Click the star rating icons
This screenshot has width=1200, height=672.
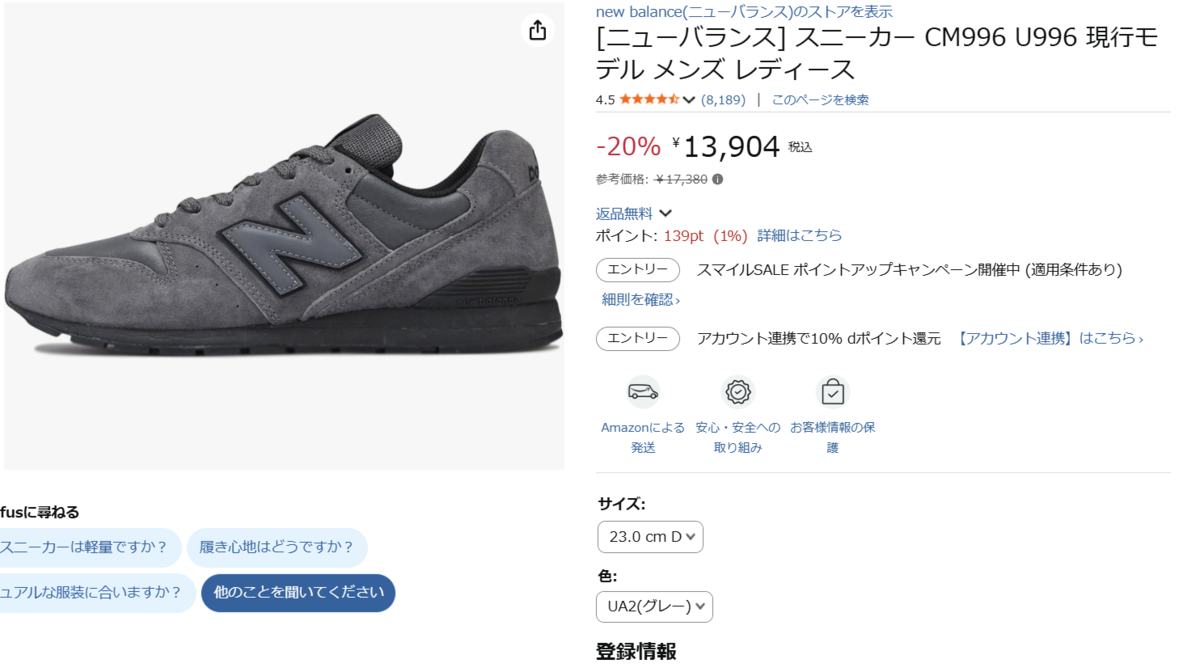649,99
